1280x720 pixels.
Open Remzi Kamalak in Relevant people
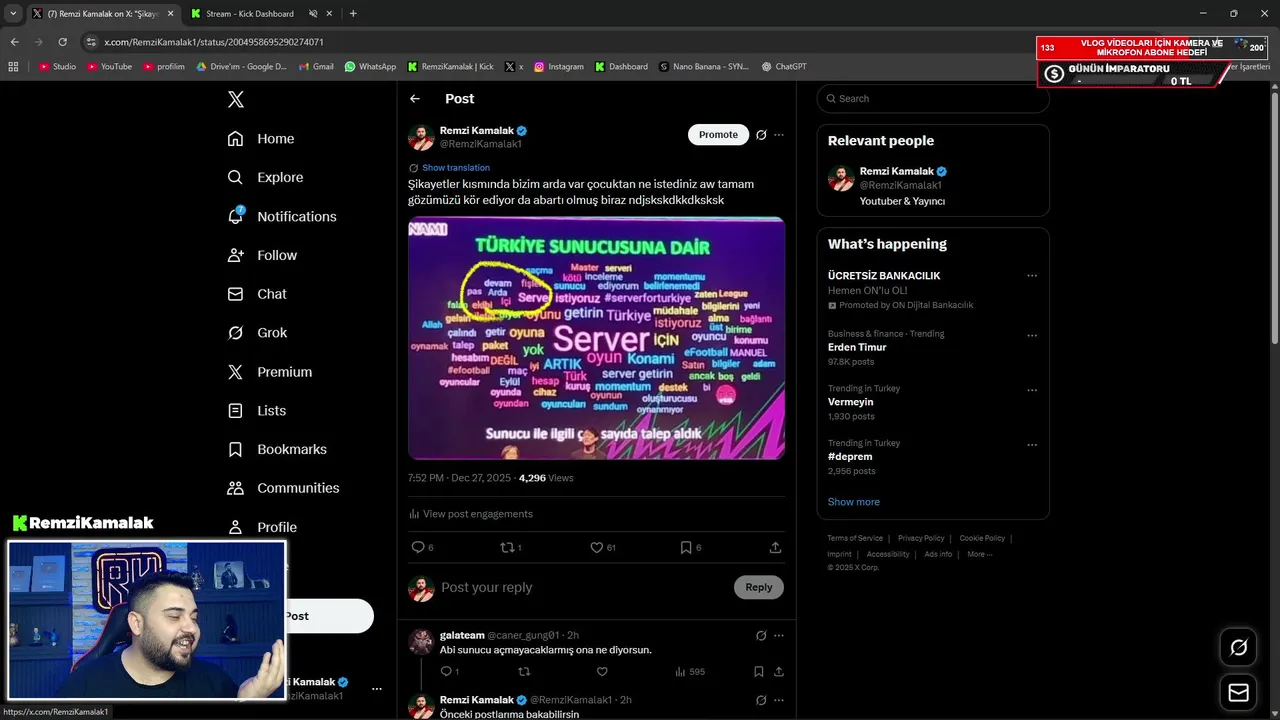click(933, 186)
